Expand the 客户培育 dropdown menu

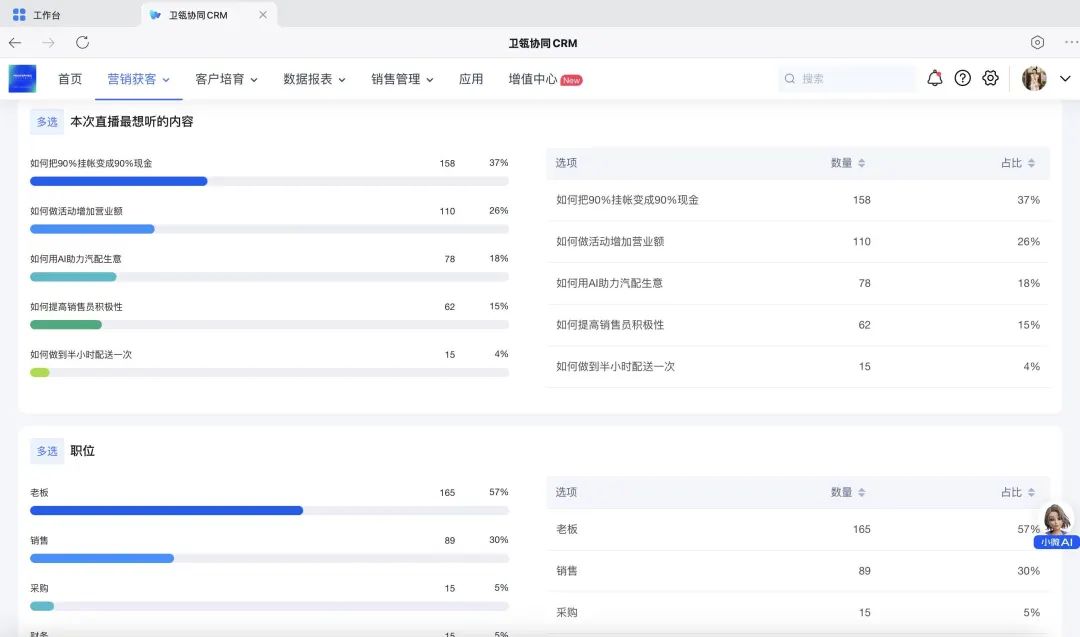tap(226, 79)
